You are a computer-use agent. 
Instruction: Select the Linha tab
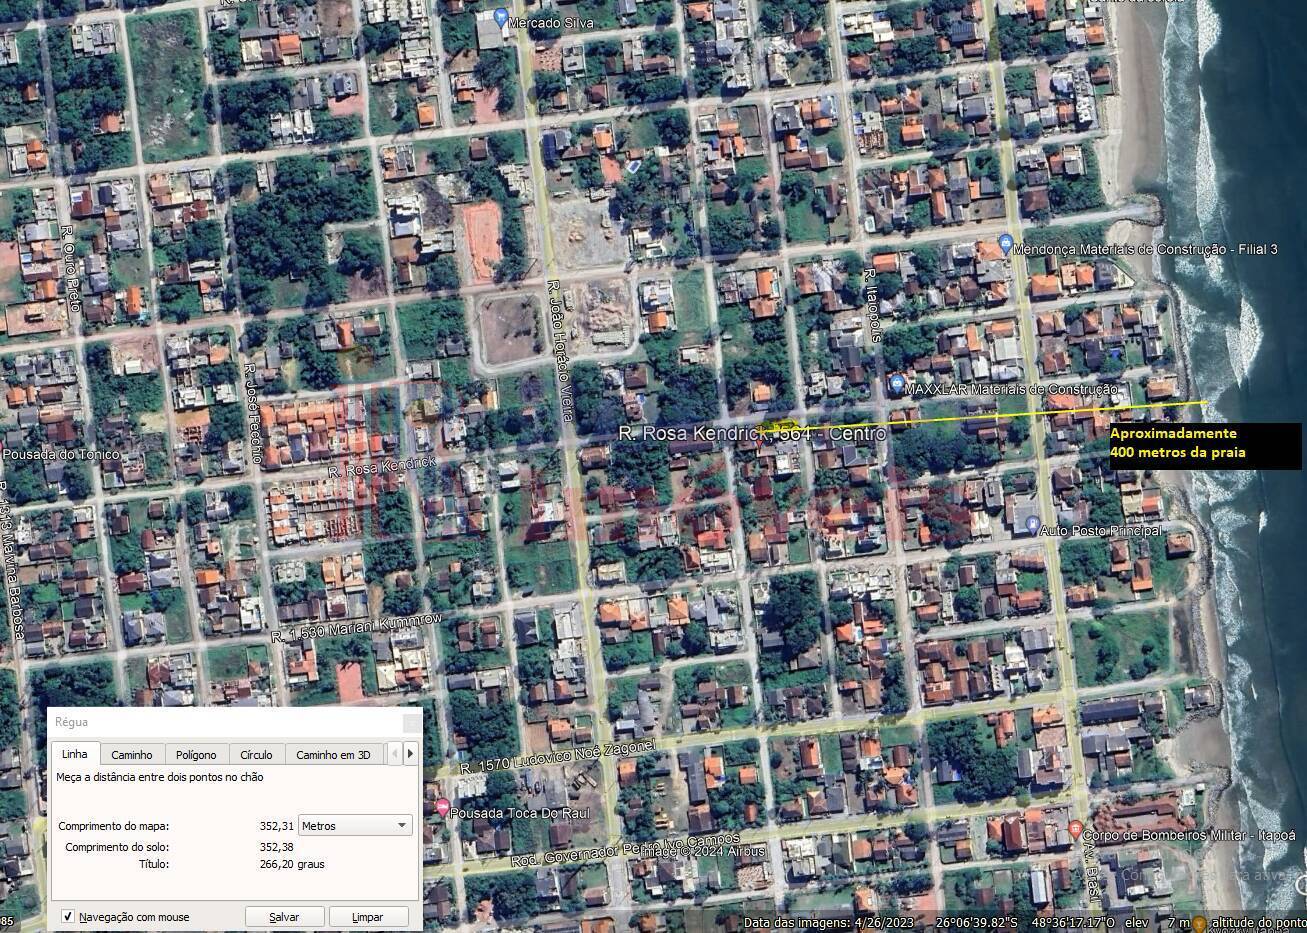point(75,754)
